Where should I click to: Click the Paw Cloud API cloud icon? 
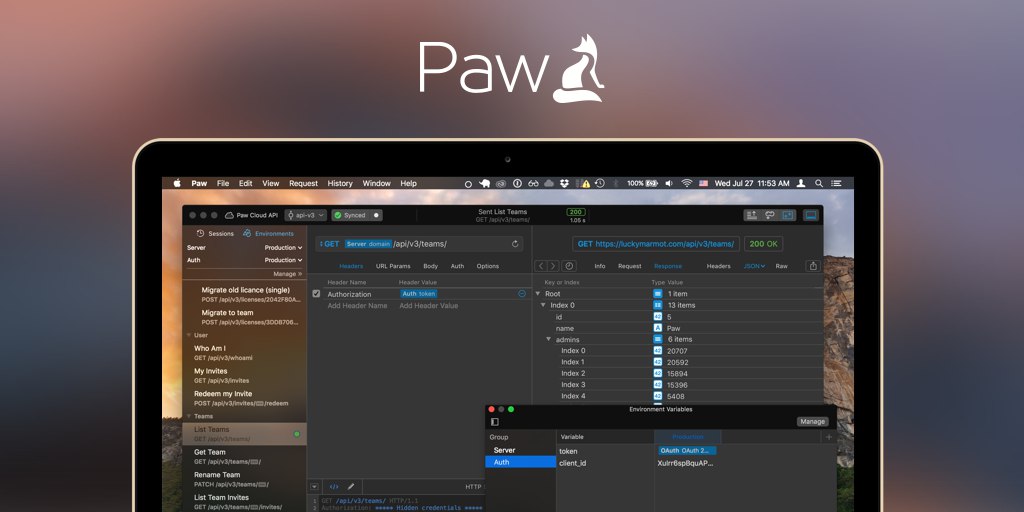[x=229, y=215]
